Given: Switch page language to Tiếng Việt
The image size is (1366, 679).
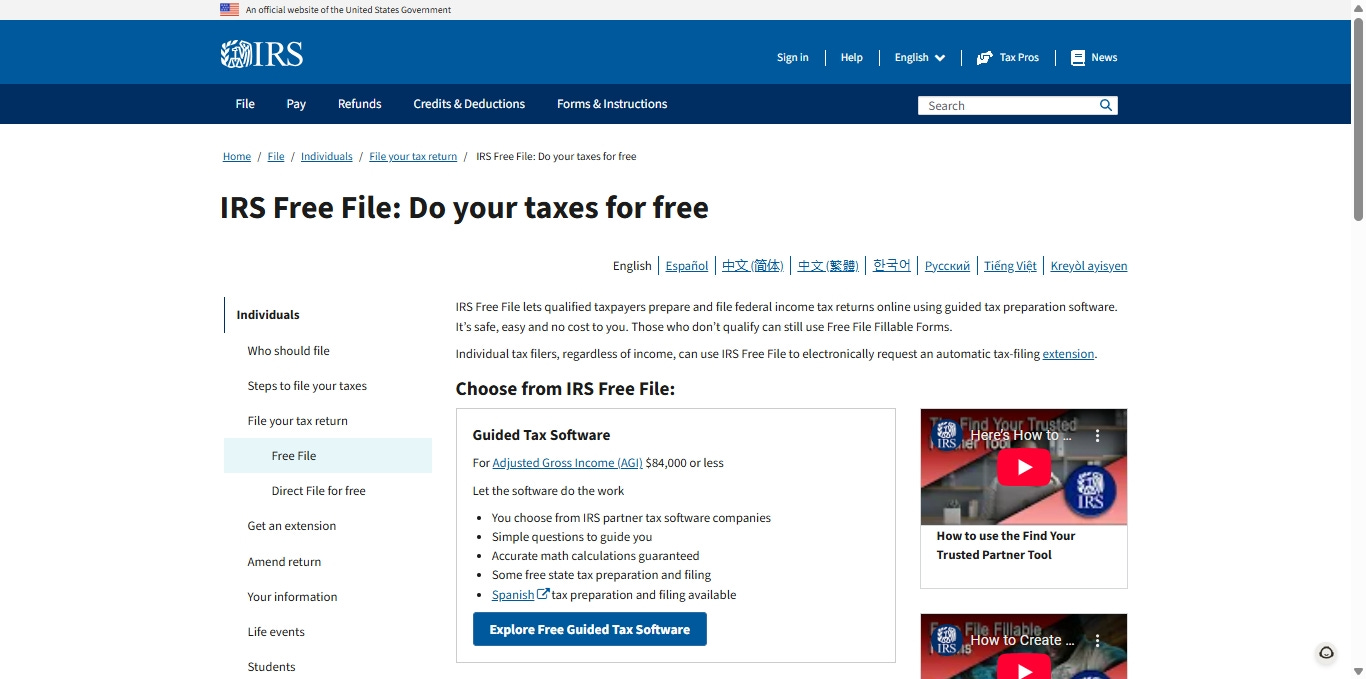Looking at the screenshot, I should (x=1010, y=266).
